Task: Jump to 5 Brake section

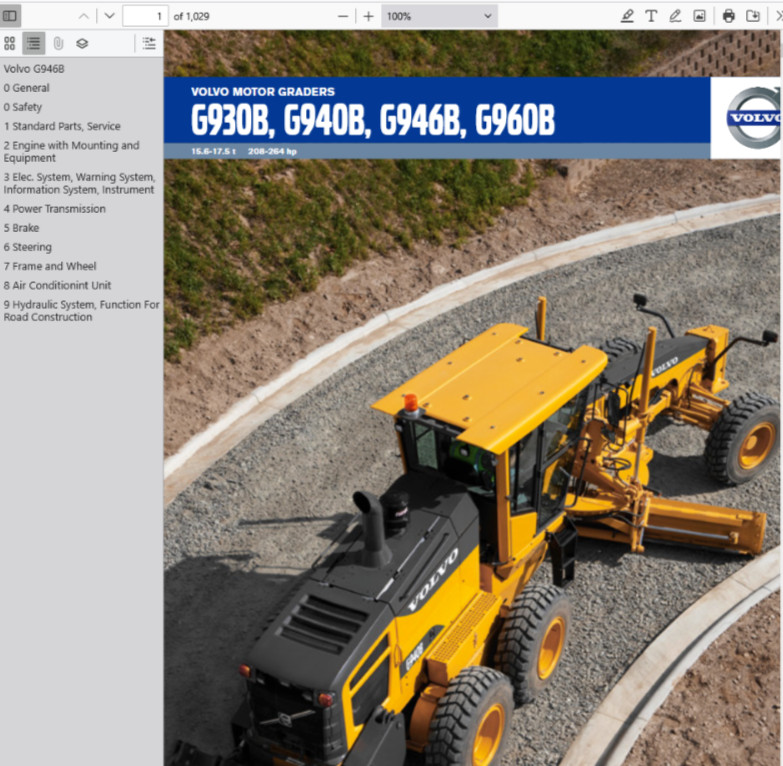Action: [x=21, y=228]
